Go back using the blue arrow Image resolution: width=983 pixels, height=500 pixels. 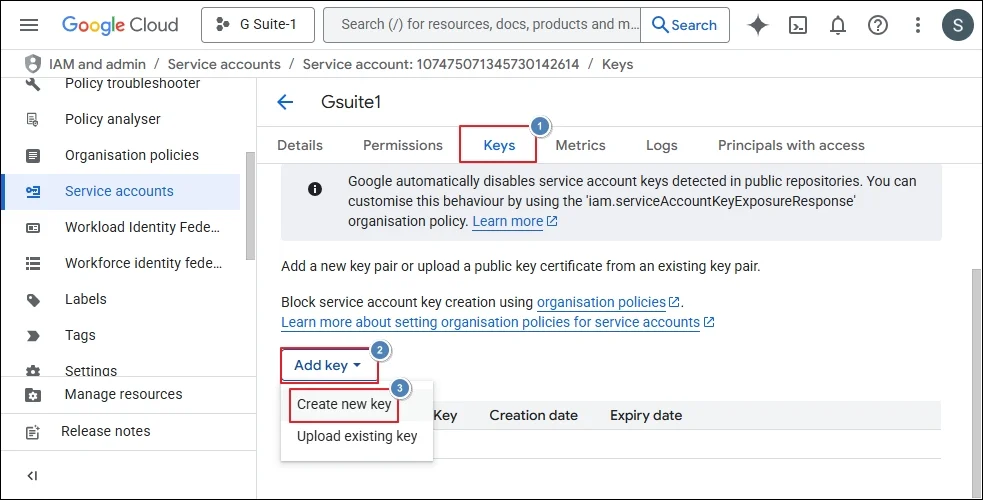285,102
